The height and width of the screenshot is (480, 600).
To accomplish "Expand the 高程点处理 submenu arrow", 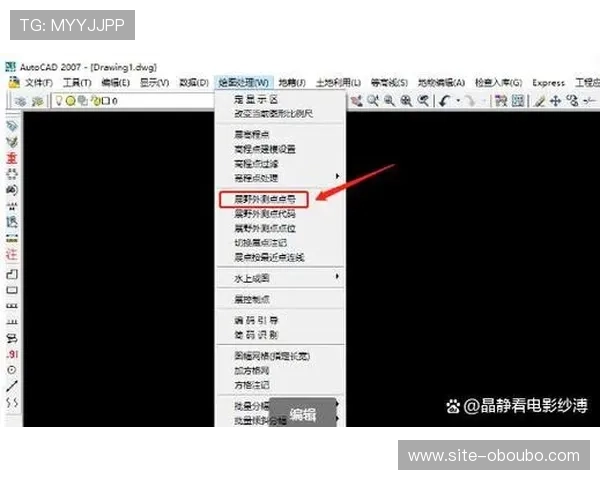I will [337, 176].
